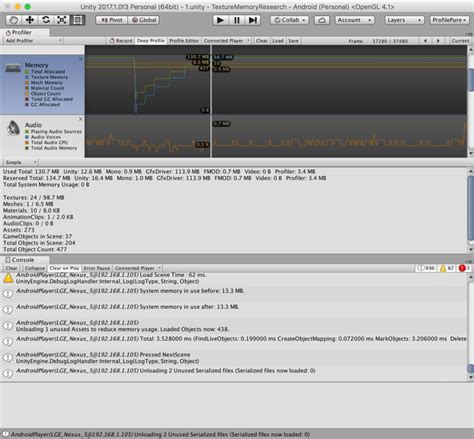Screen dimensions: 474x439
Task: Select 'Unloading 1 unused Assets' log entry
Action: point(234,326)
